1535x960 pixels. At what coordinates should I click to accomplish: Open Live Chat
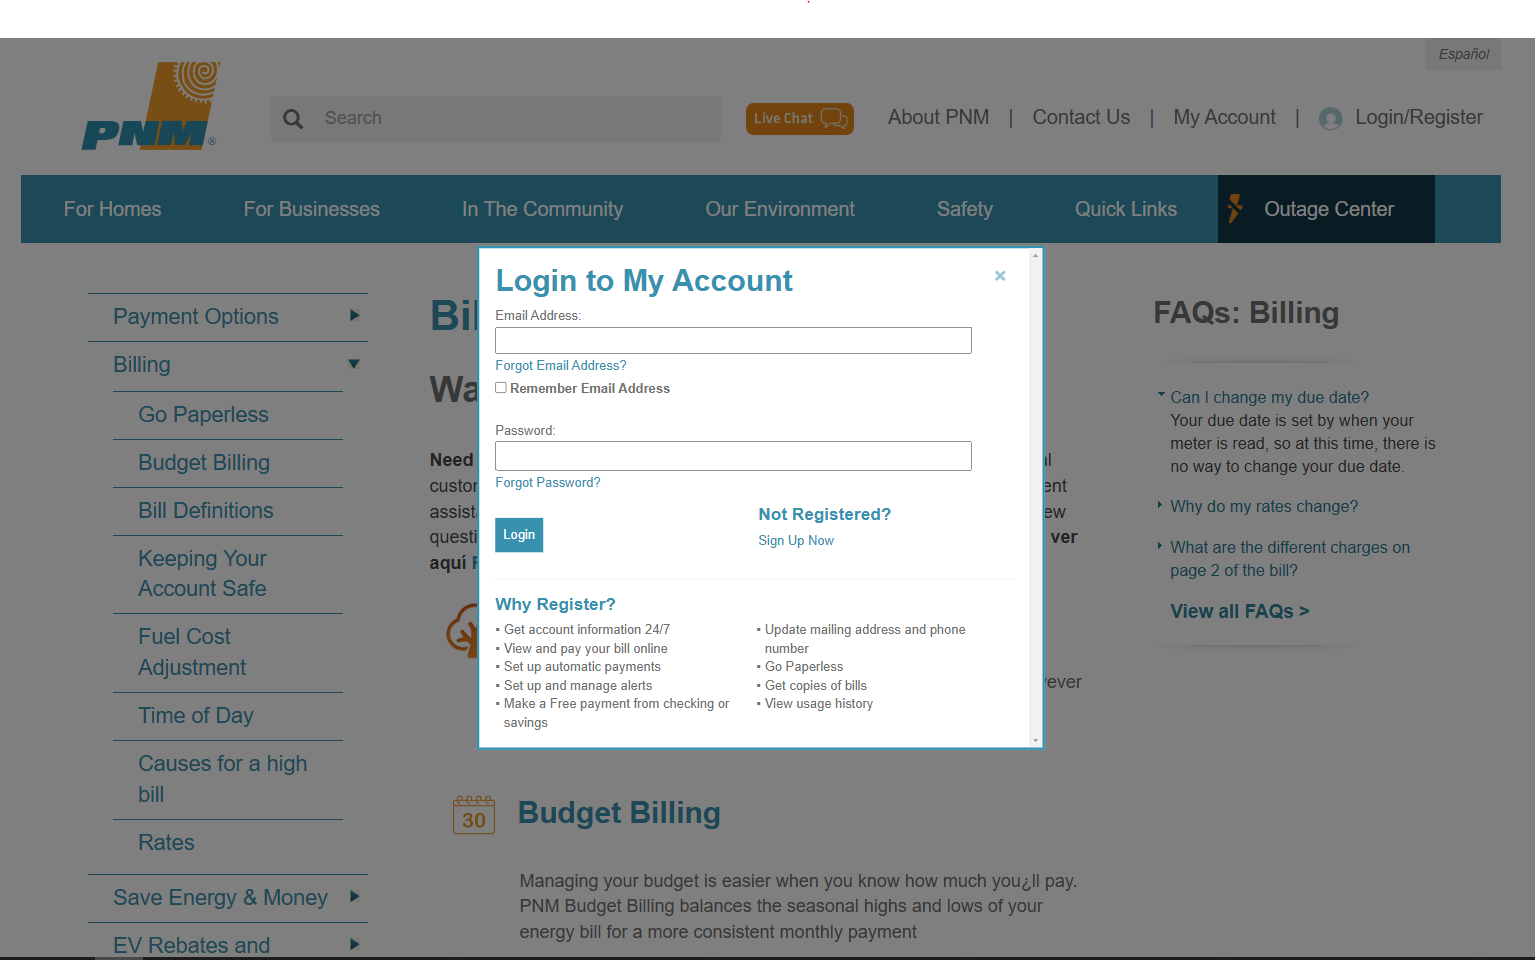799,118
